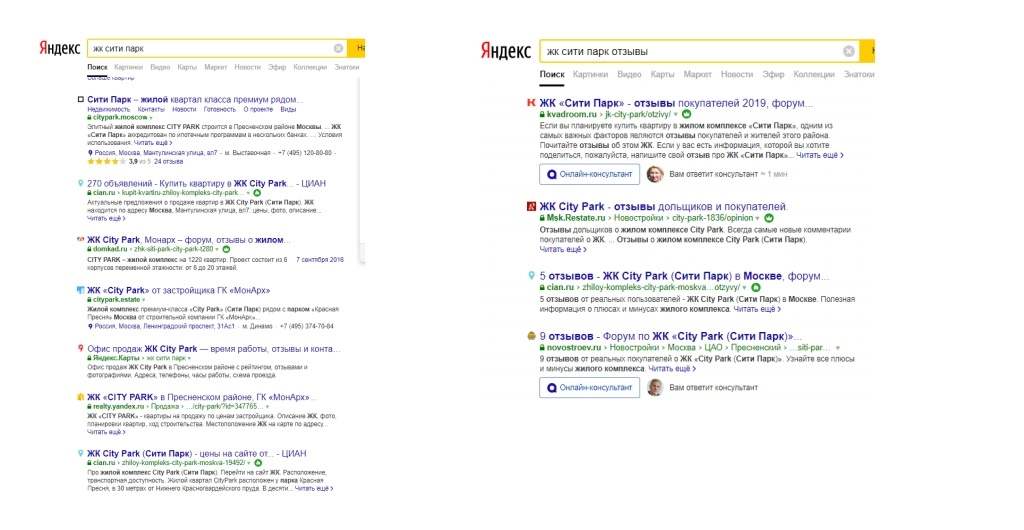Open '9 отзывов - Форум по ЖК' result
The image size is (1024, 530).
(671, 337)
